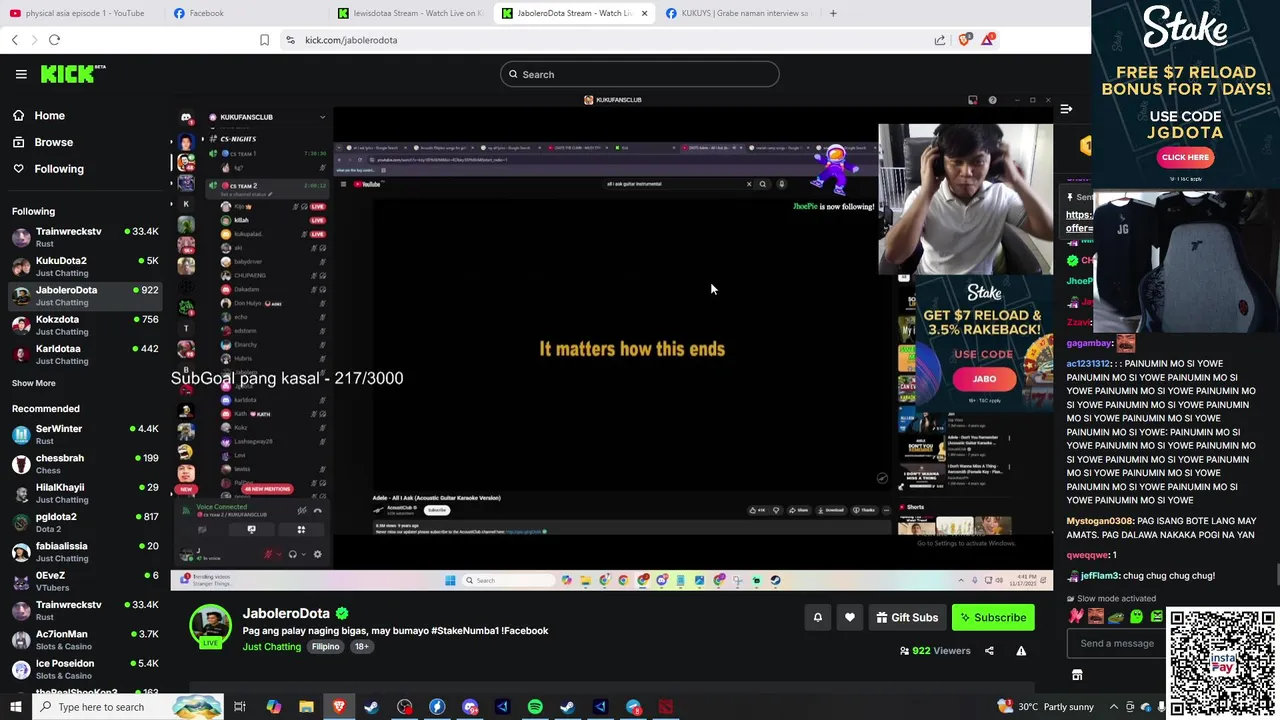The width and height of the screenshot is (1280, 720).
Task: Open Dota 2 from the taskbar
Action: pos(666,707)
